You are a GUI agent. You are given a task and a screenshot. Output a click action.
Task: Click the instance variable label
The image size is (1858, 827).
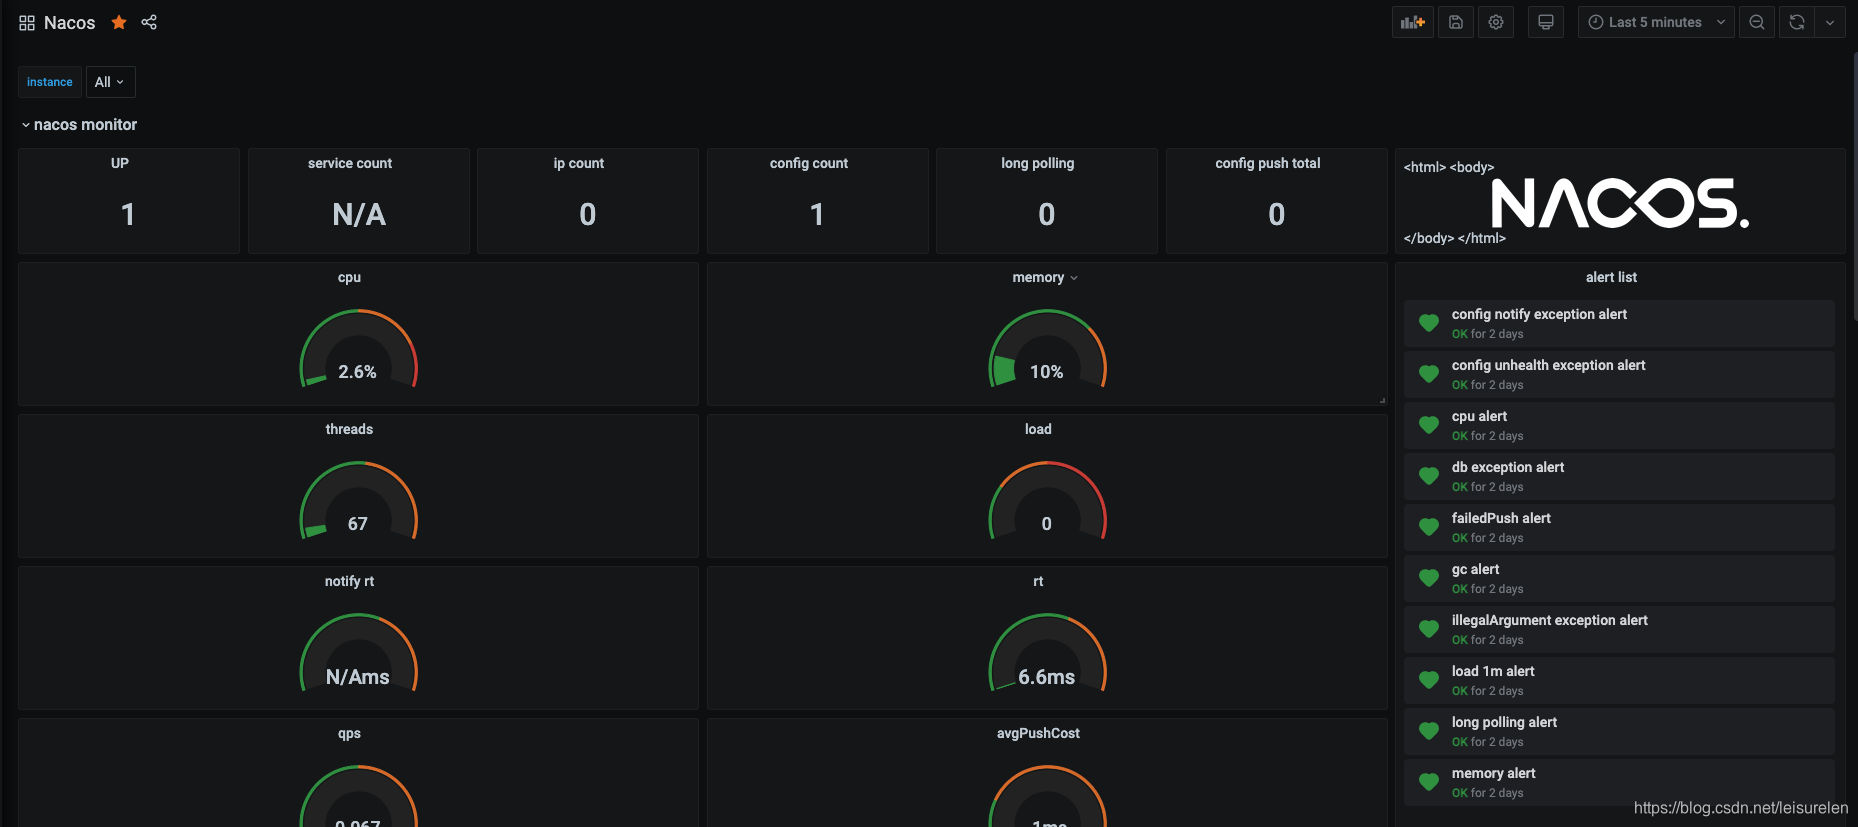click(50, 82)
